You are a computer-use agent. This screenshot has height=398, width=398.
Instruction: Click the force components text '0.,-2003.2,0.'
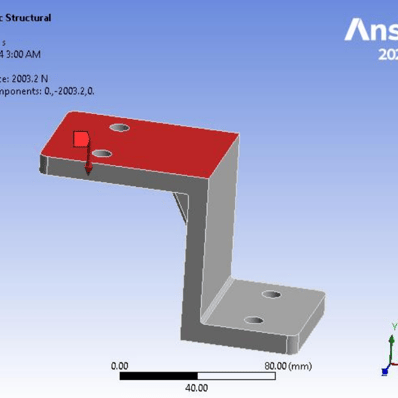[69, 91]
